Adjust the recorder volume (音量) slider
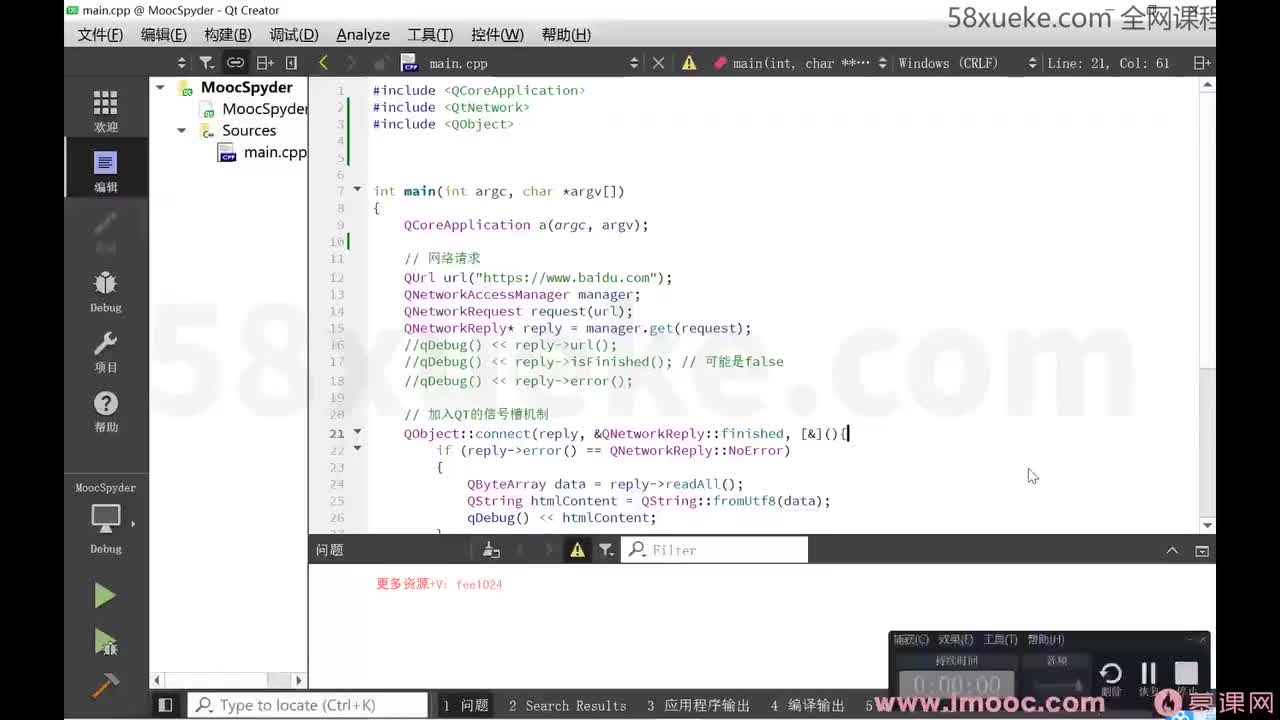Viewport: 1280px width, 720px height. click(x=1057, y=685)
